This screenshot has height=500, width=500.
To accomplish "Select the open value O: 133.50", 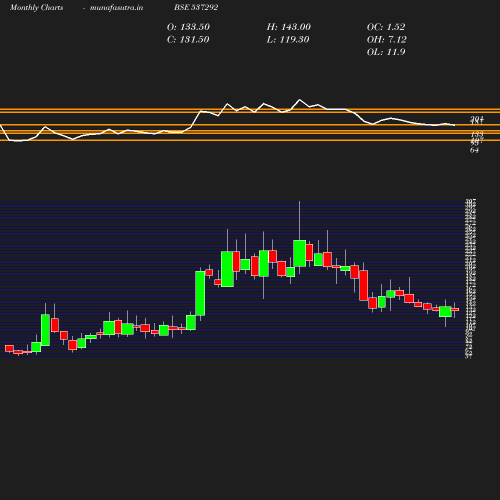I will click(188, 27).
